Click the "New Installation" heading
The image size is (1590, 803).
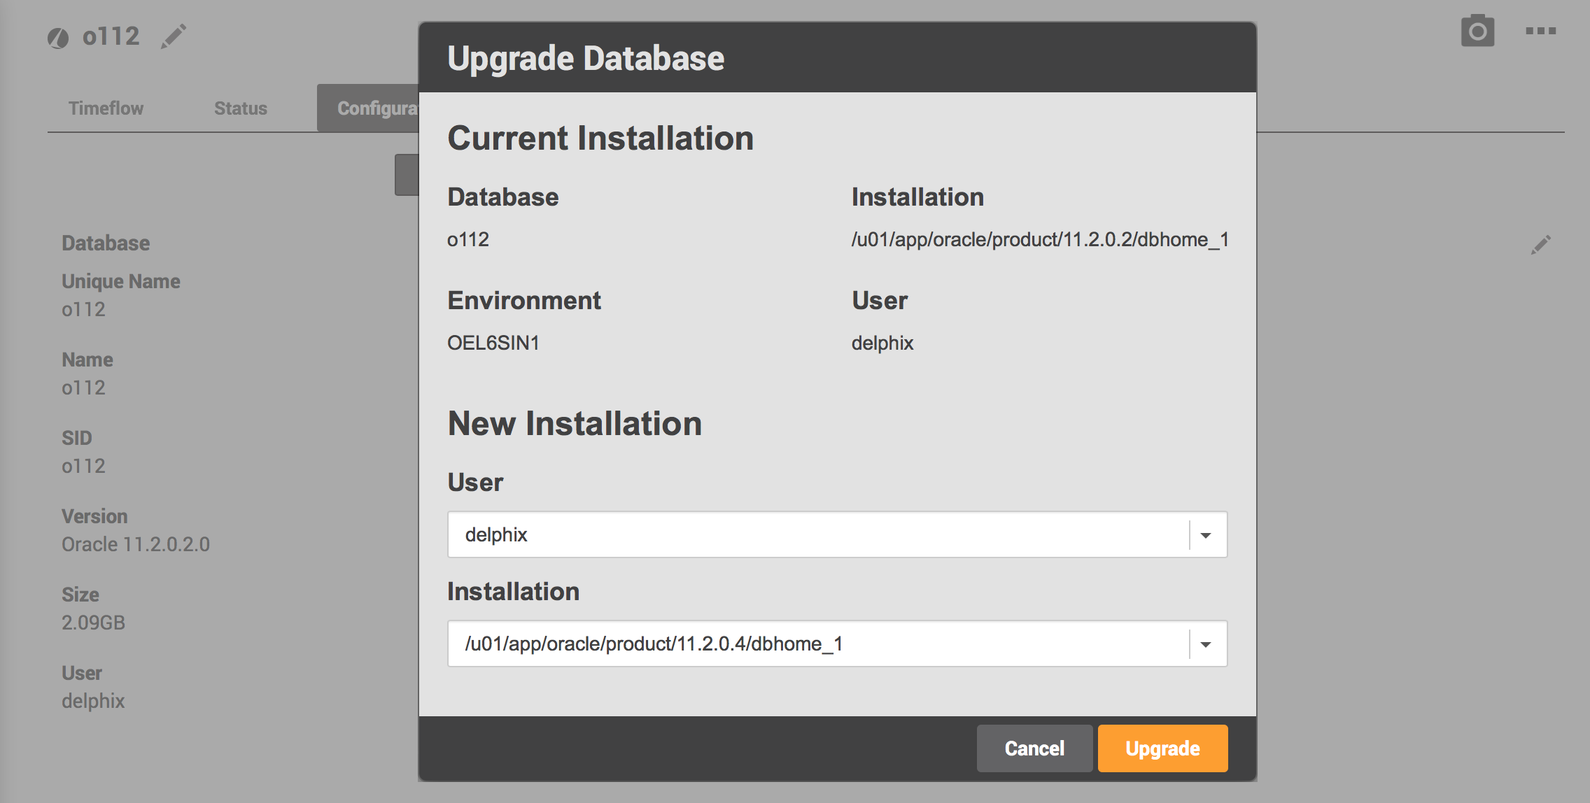[574, 424]
